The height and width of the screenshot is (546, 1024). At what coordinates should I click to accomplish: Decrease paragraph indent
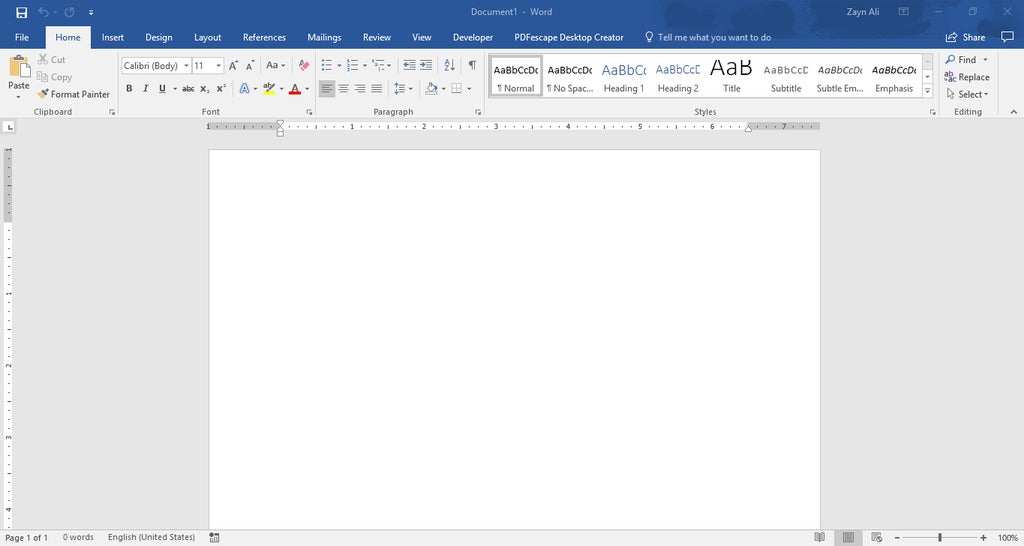click(x=409, y=65)
